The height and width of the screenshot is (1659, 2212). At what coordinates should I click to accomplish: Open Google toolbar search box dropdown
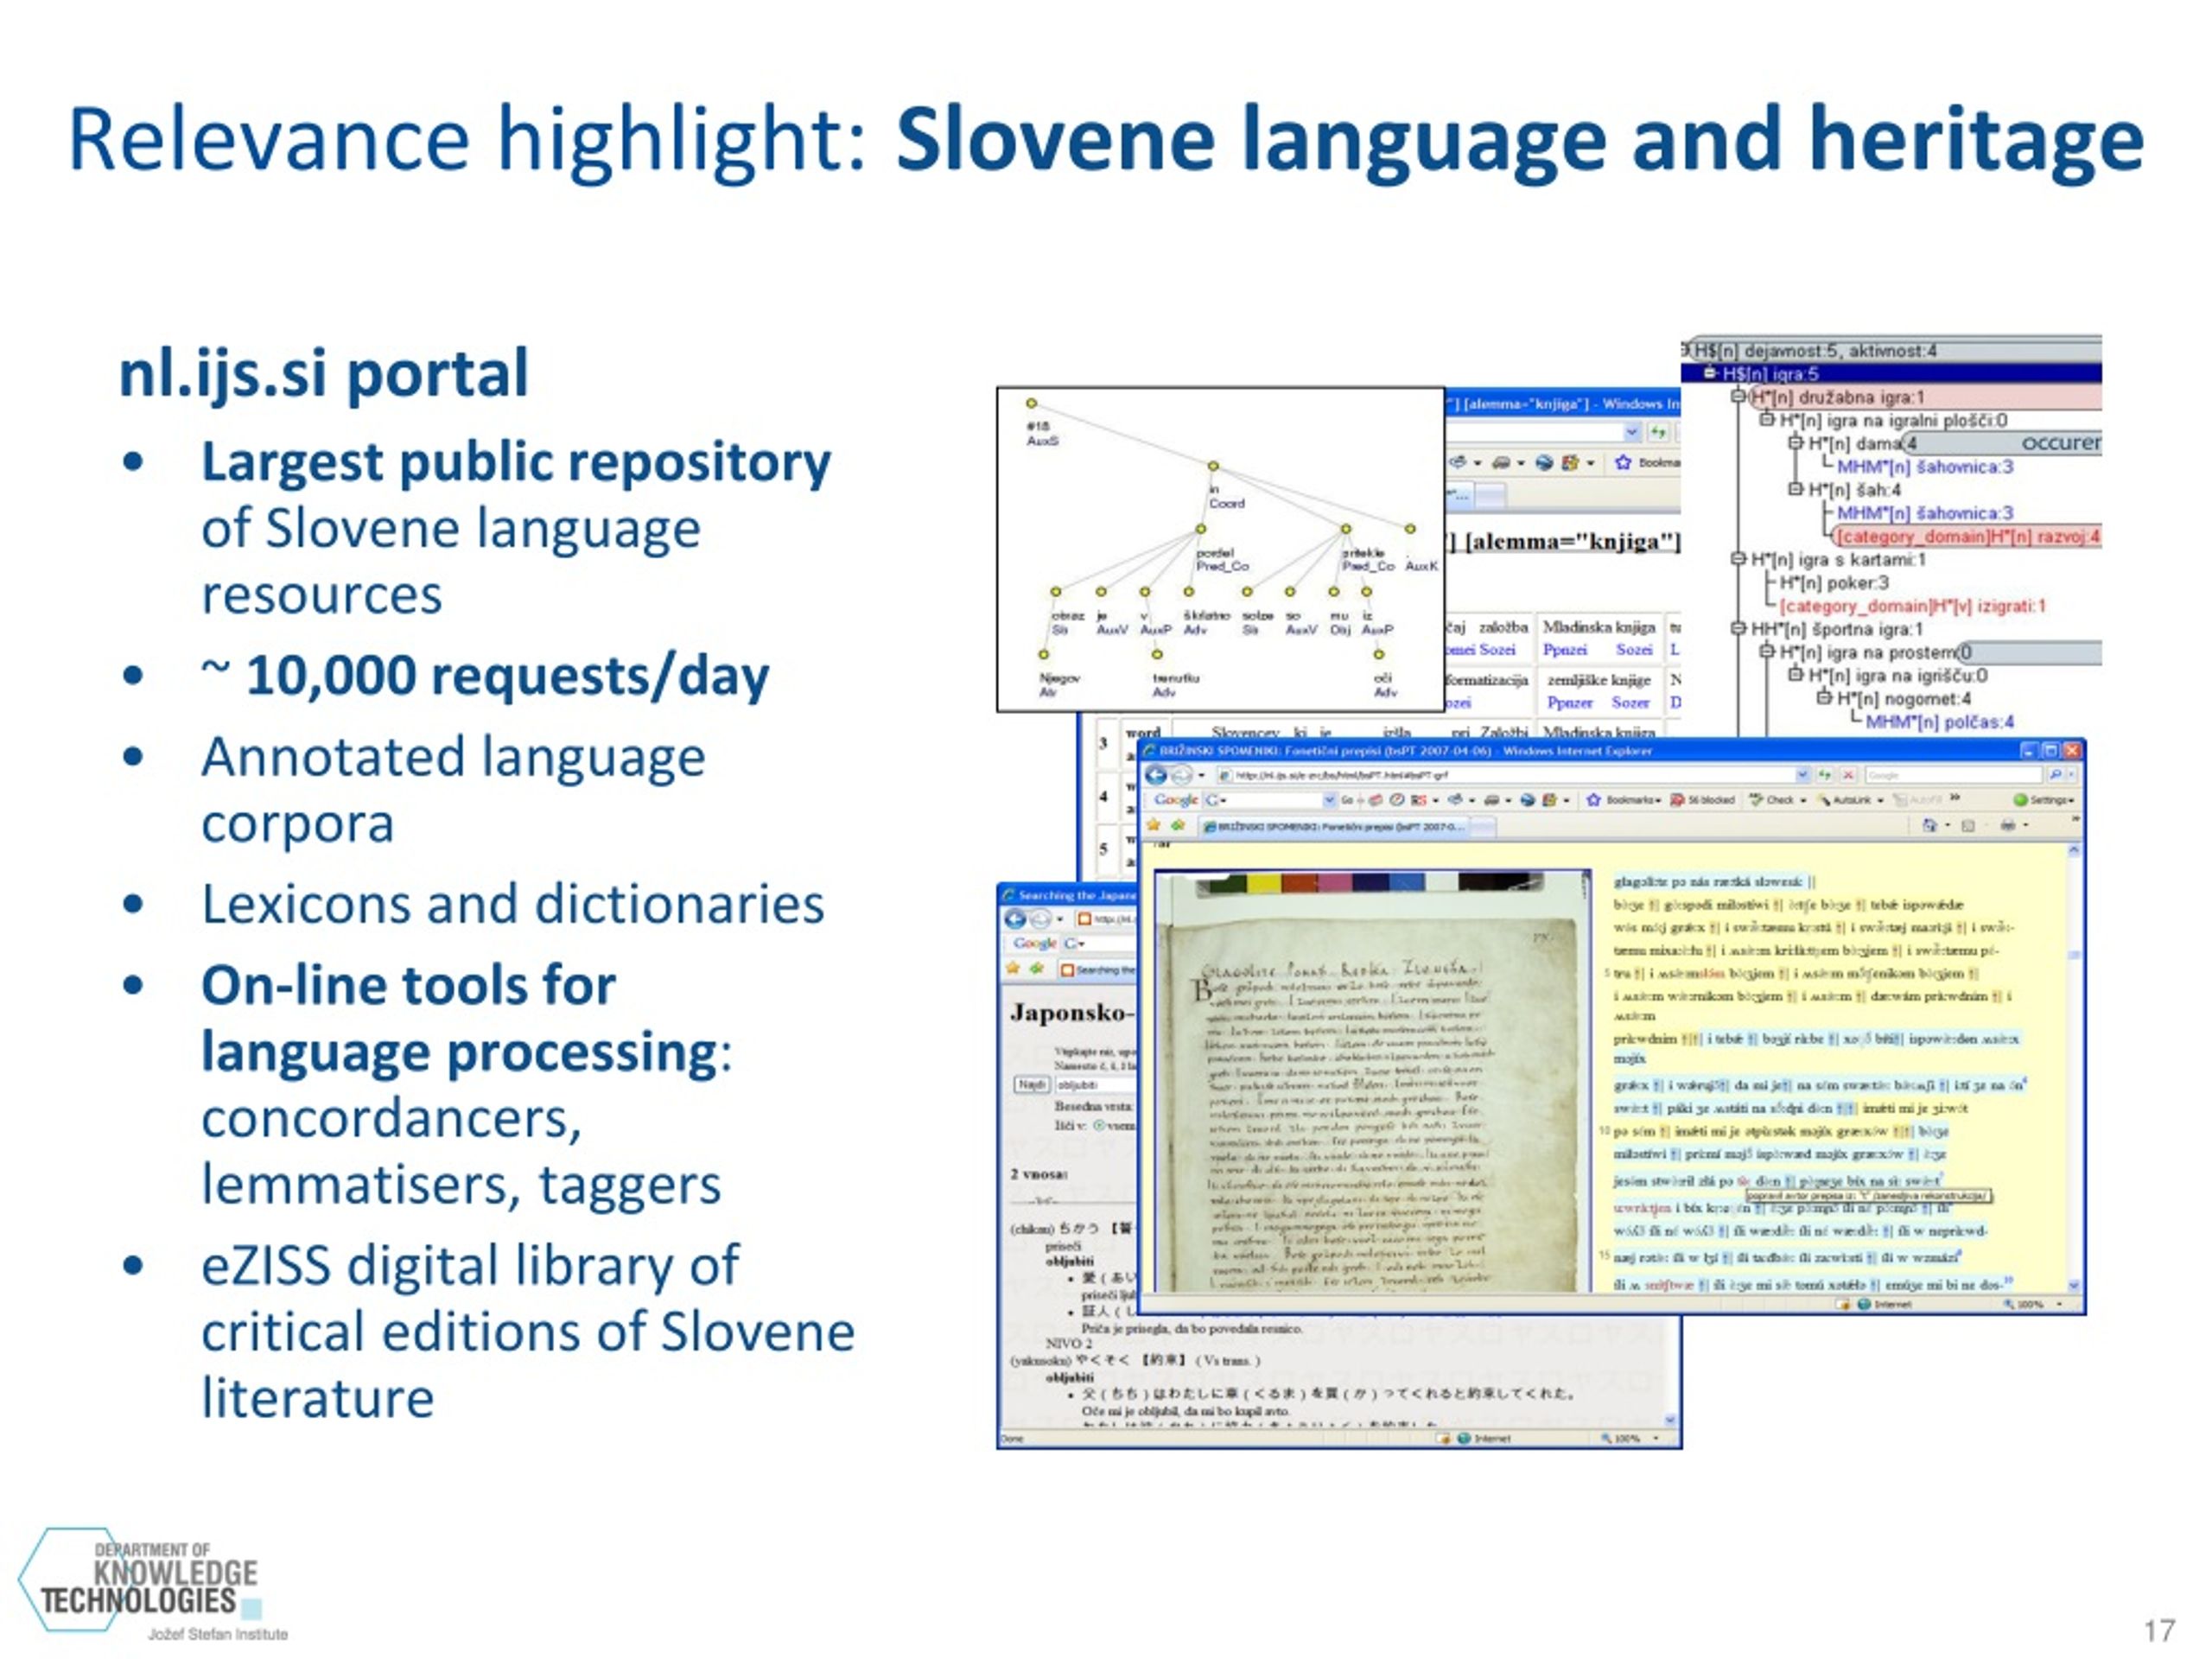coord(1329,800)
